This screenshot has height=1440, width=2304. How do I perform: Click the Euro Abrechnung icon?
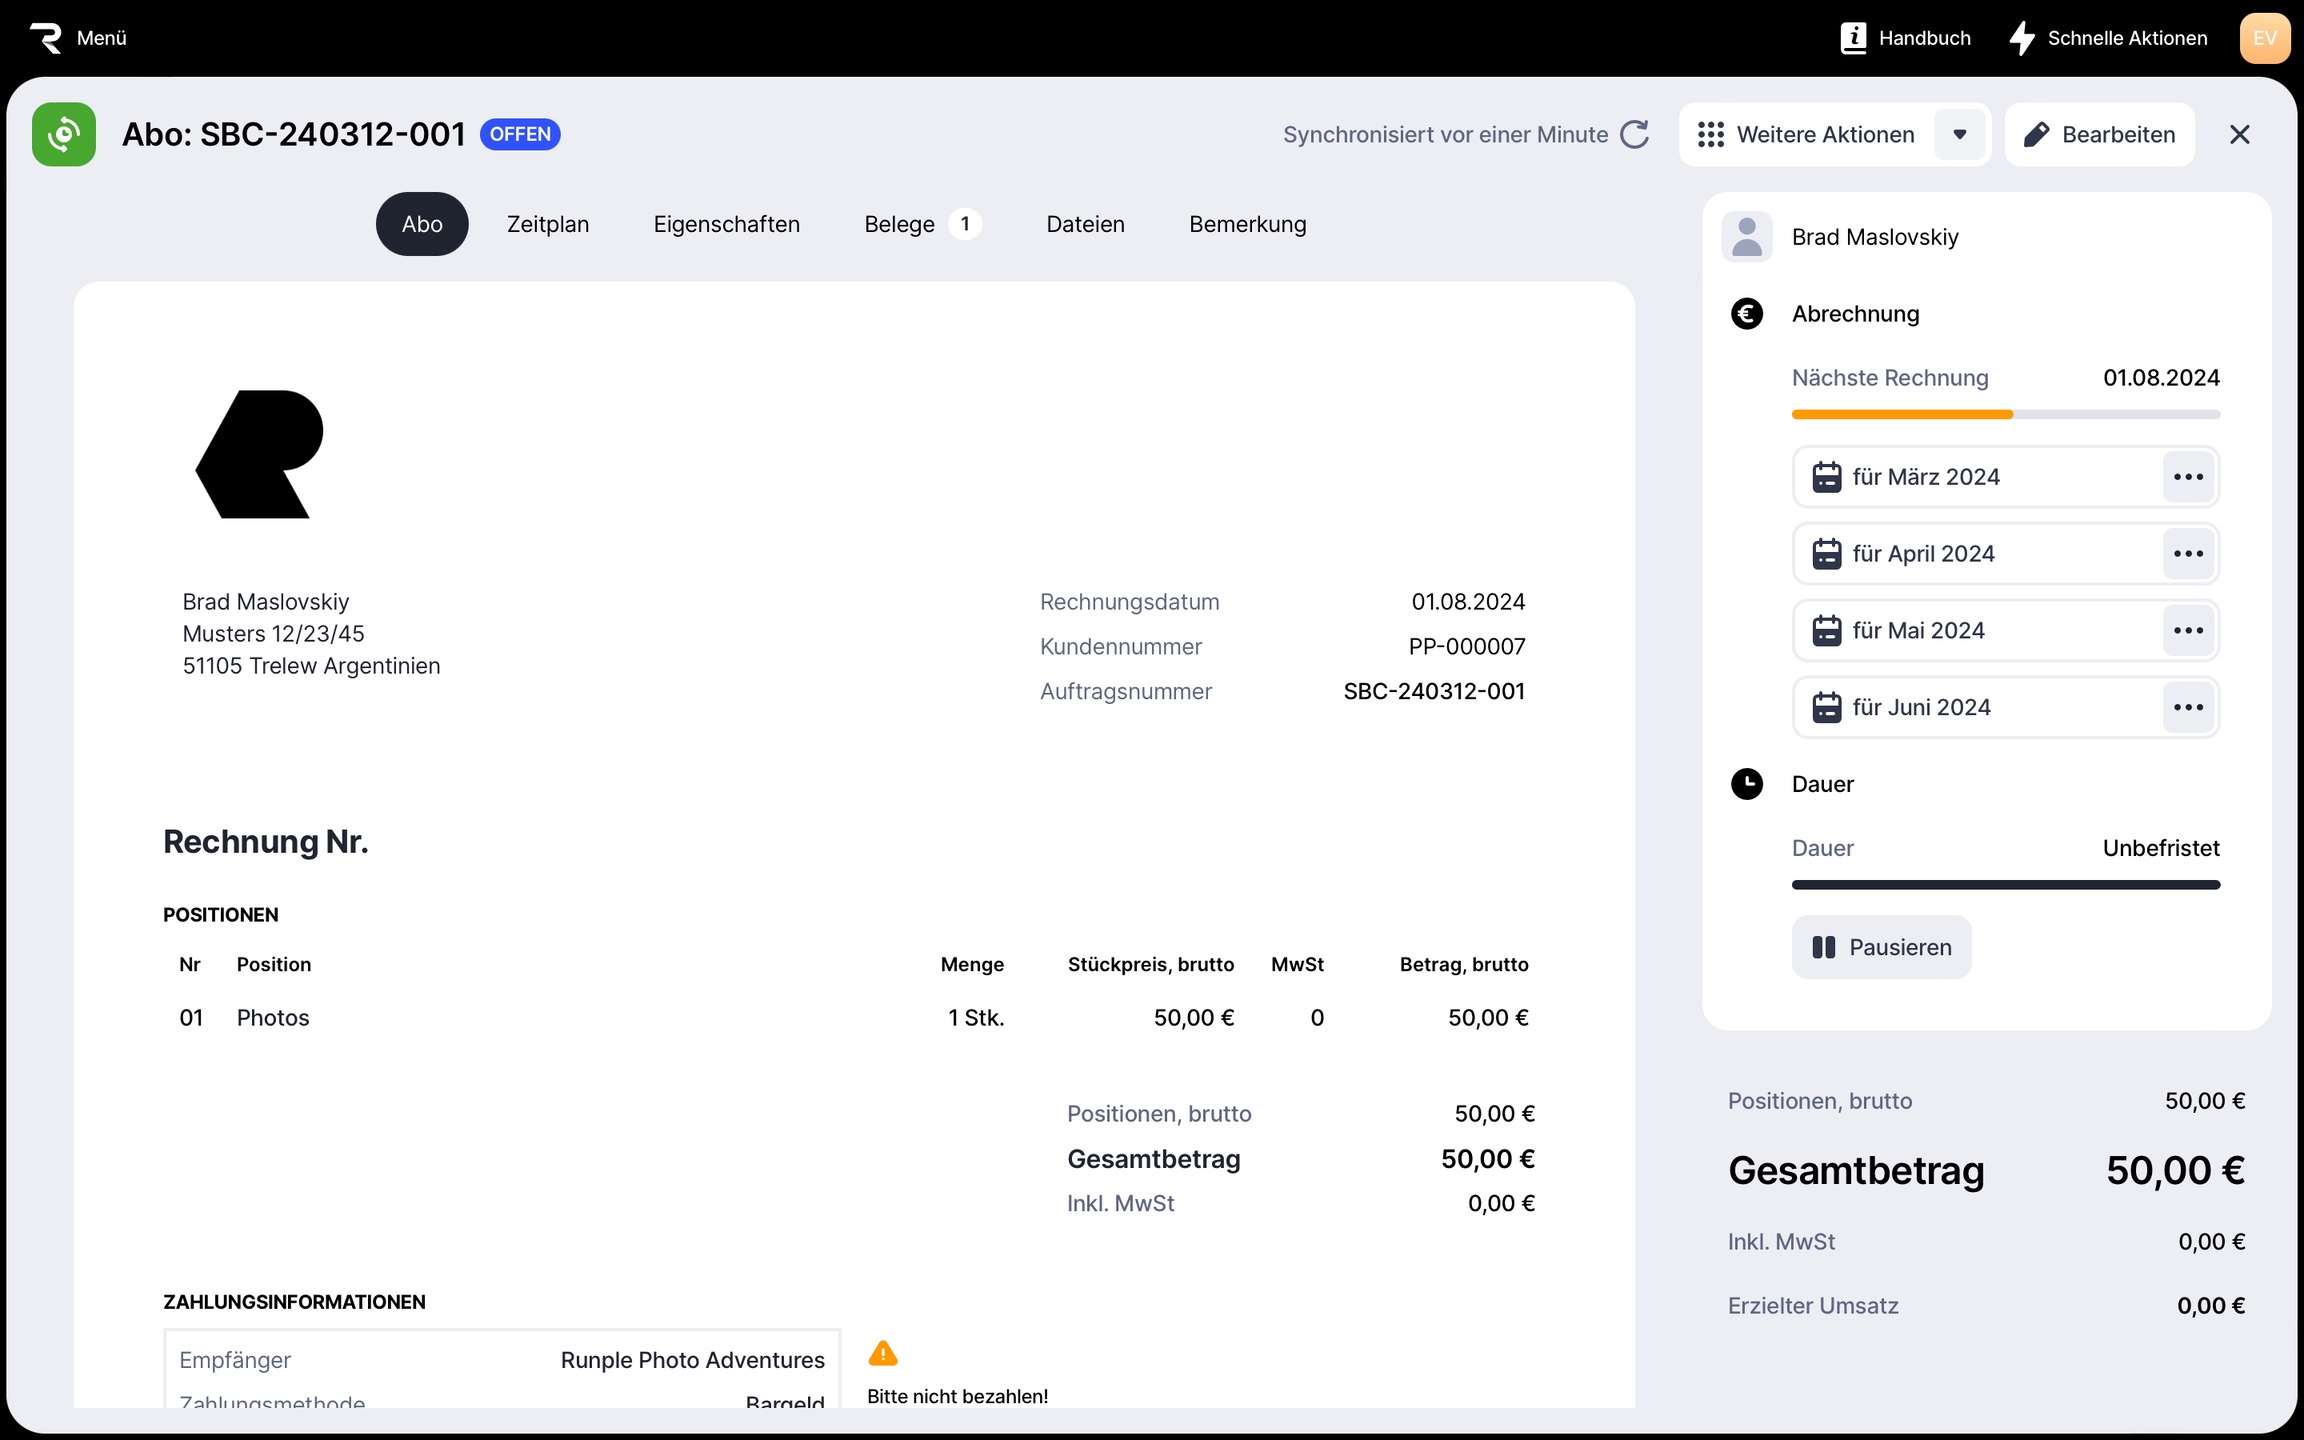1746,314
